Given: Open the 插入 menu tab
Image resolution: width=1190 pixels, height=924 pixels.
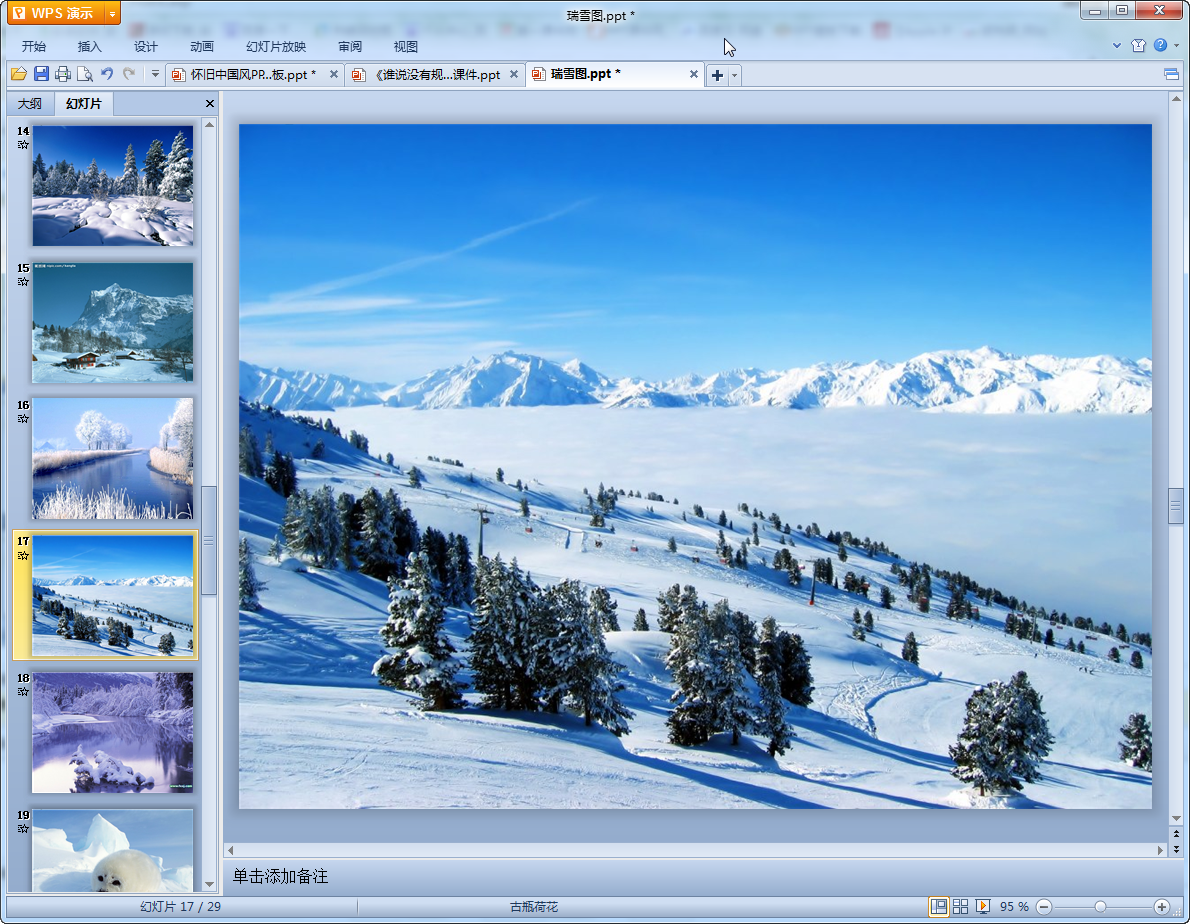Looking at the screenshot, I should click(90, 46).
